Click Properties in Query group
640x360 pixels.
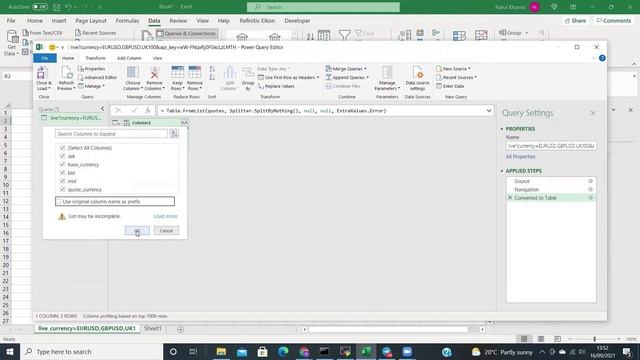click(91, 69)
